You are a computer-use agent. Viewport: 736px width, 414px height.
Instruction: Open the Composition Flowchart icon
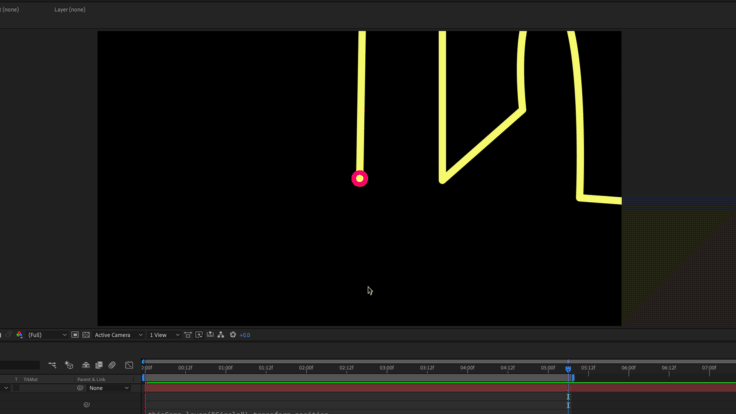click(221, 335)
